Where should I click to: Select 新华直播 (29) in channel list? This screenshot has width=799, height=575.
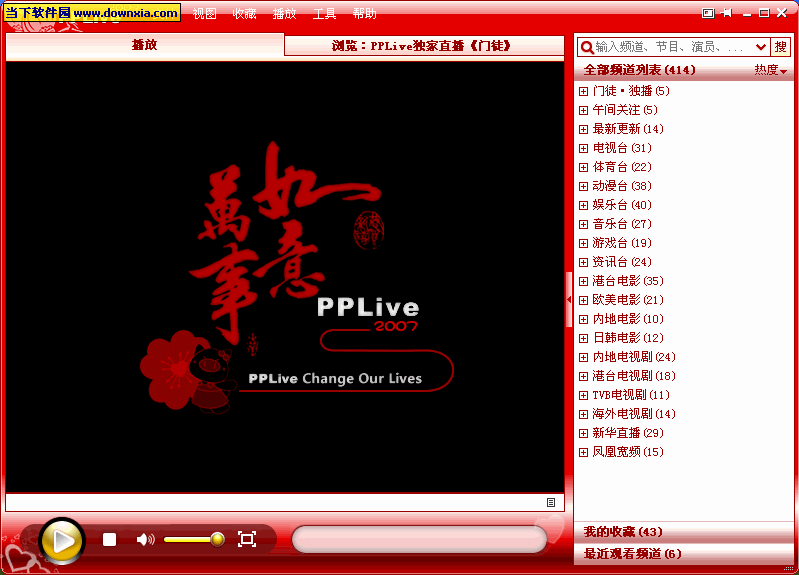pyautogui.click(x=628, y=433)
